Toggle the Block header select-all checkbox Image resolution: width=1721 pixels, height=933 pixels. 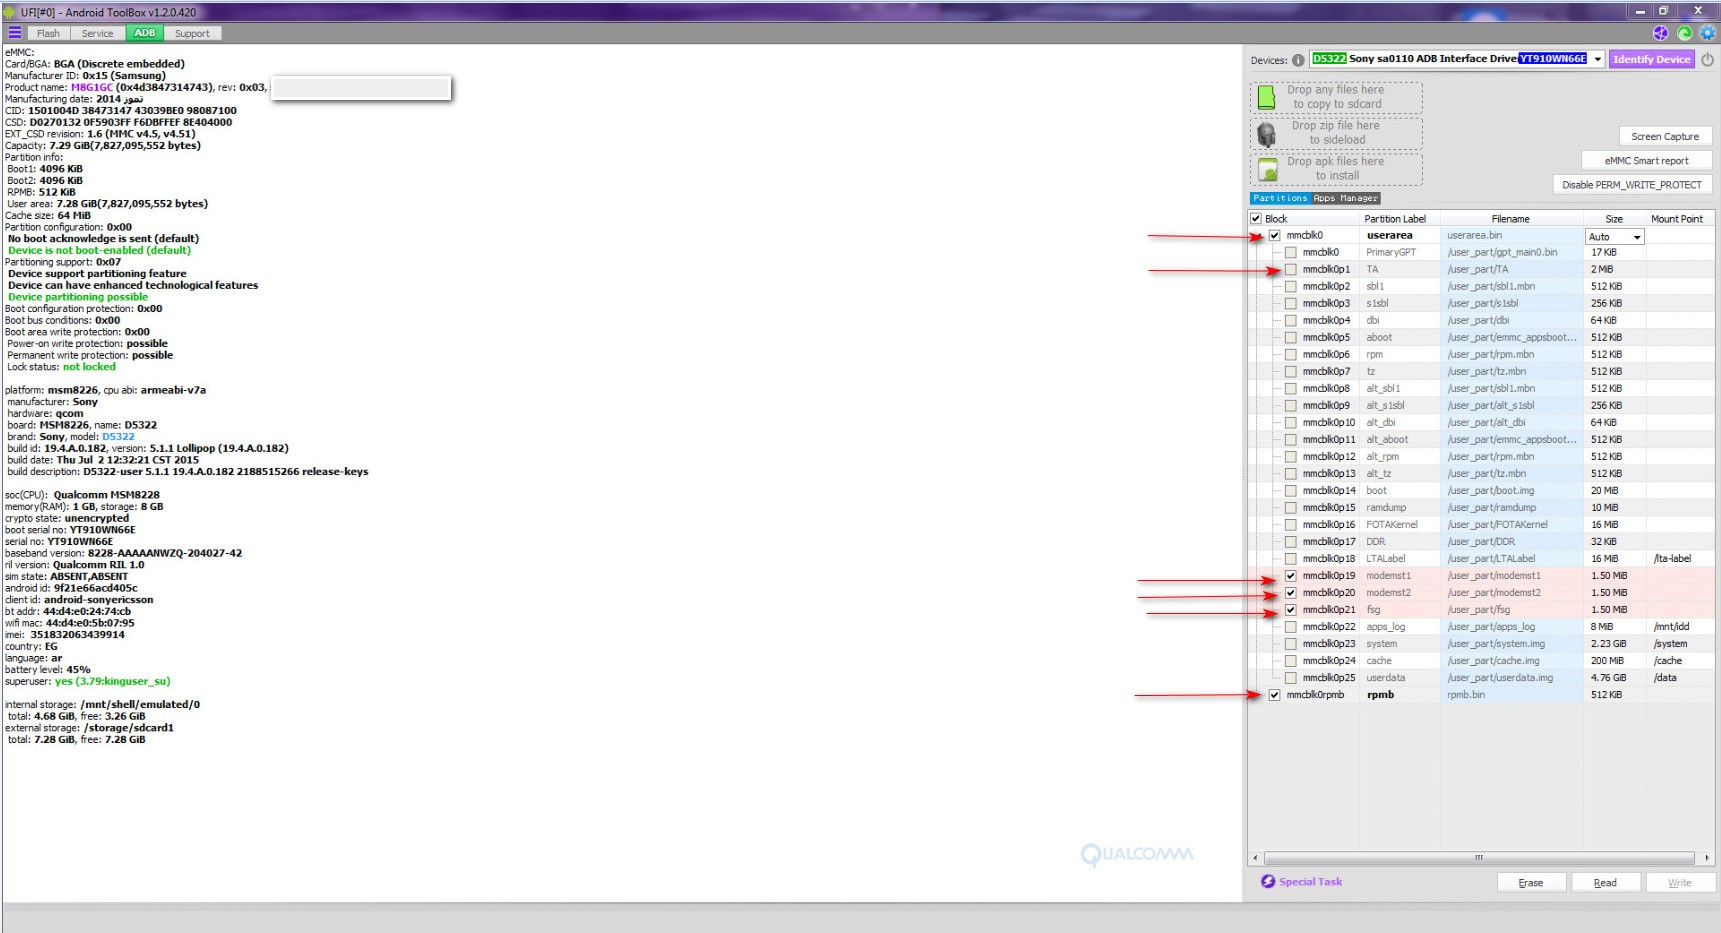(1256, 218)
